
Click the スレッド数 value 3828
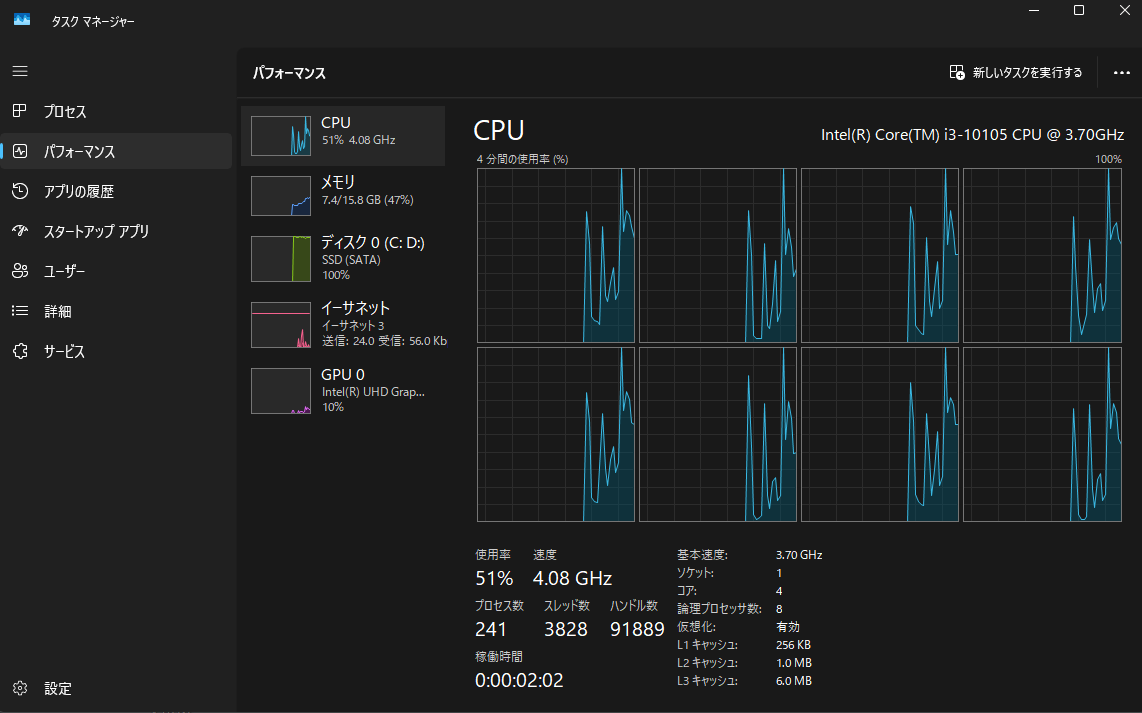click(566, 629)
